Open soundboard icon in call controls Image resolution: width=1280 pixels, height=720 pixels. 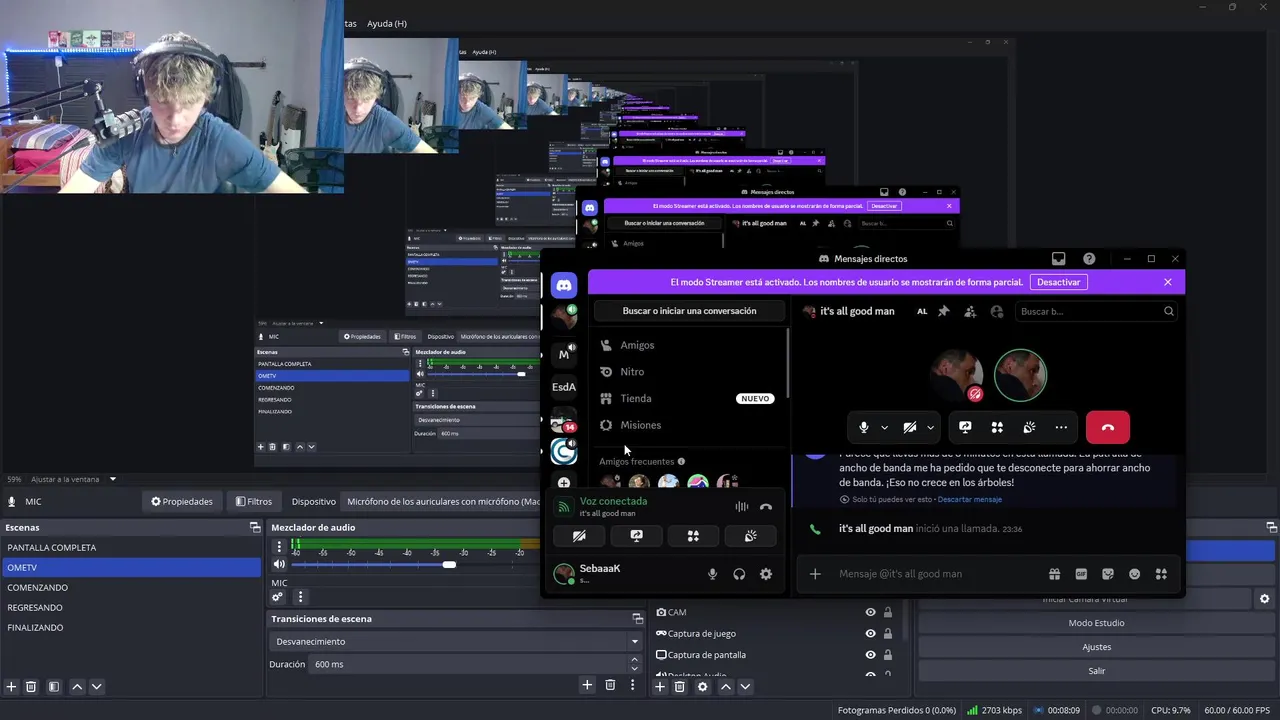coord(1029,427)
